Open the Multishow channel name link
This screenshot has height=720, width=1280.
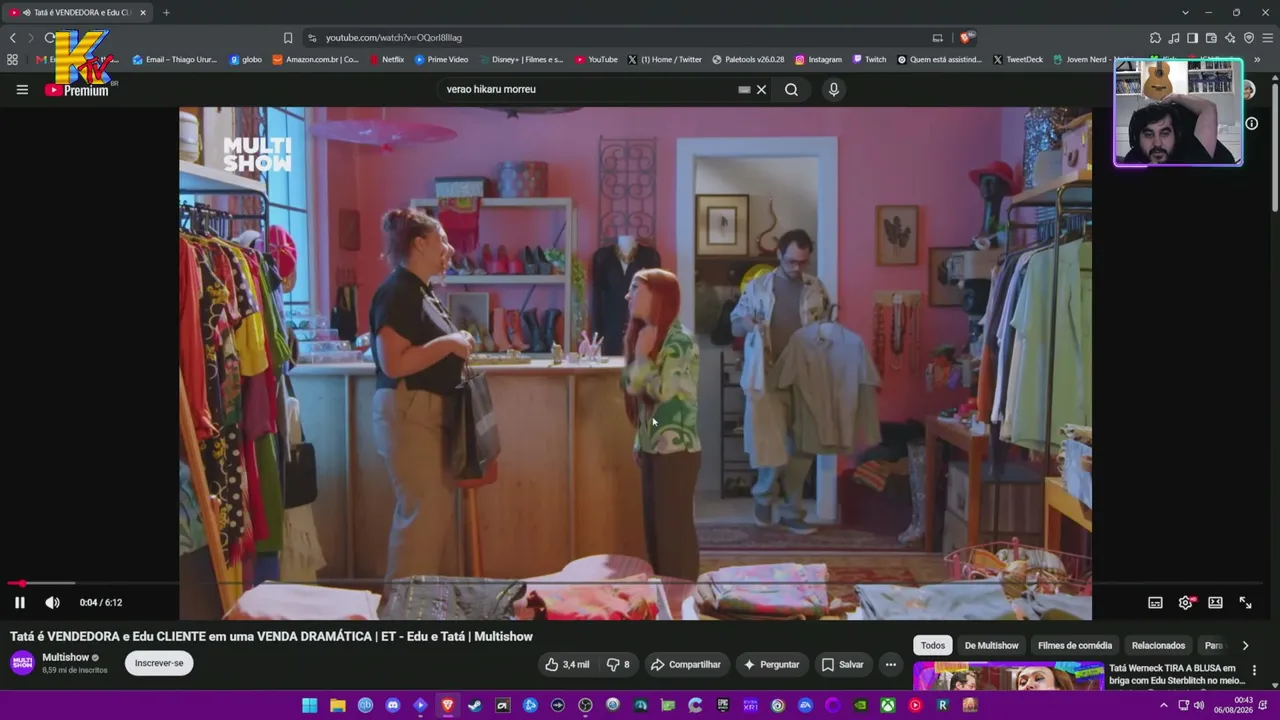click(66, 657)
